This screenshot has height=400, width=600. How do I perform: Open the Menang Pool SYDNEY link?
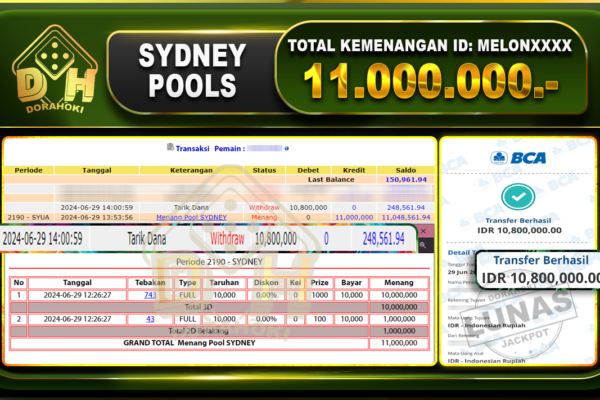[x=191, y=217]
